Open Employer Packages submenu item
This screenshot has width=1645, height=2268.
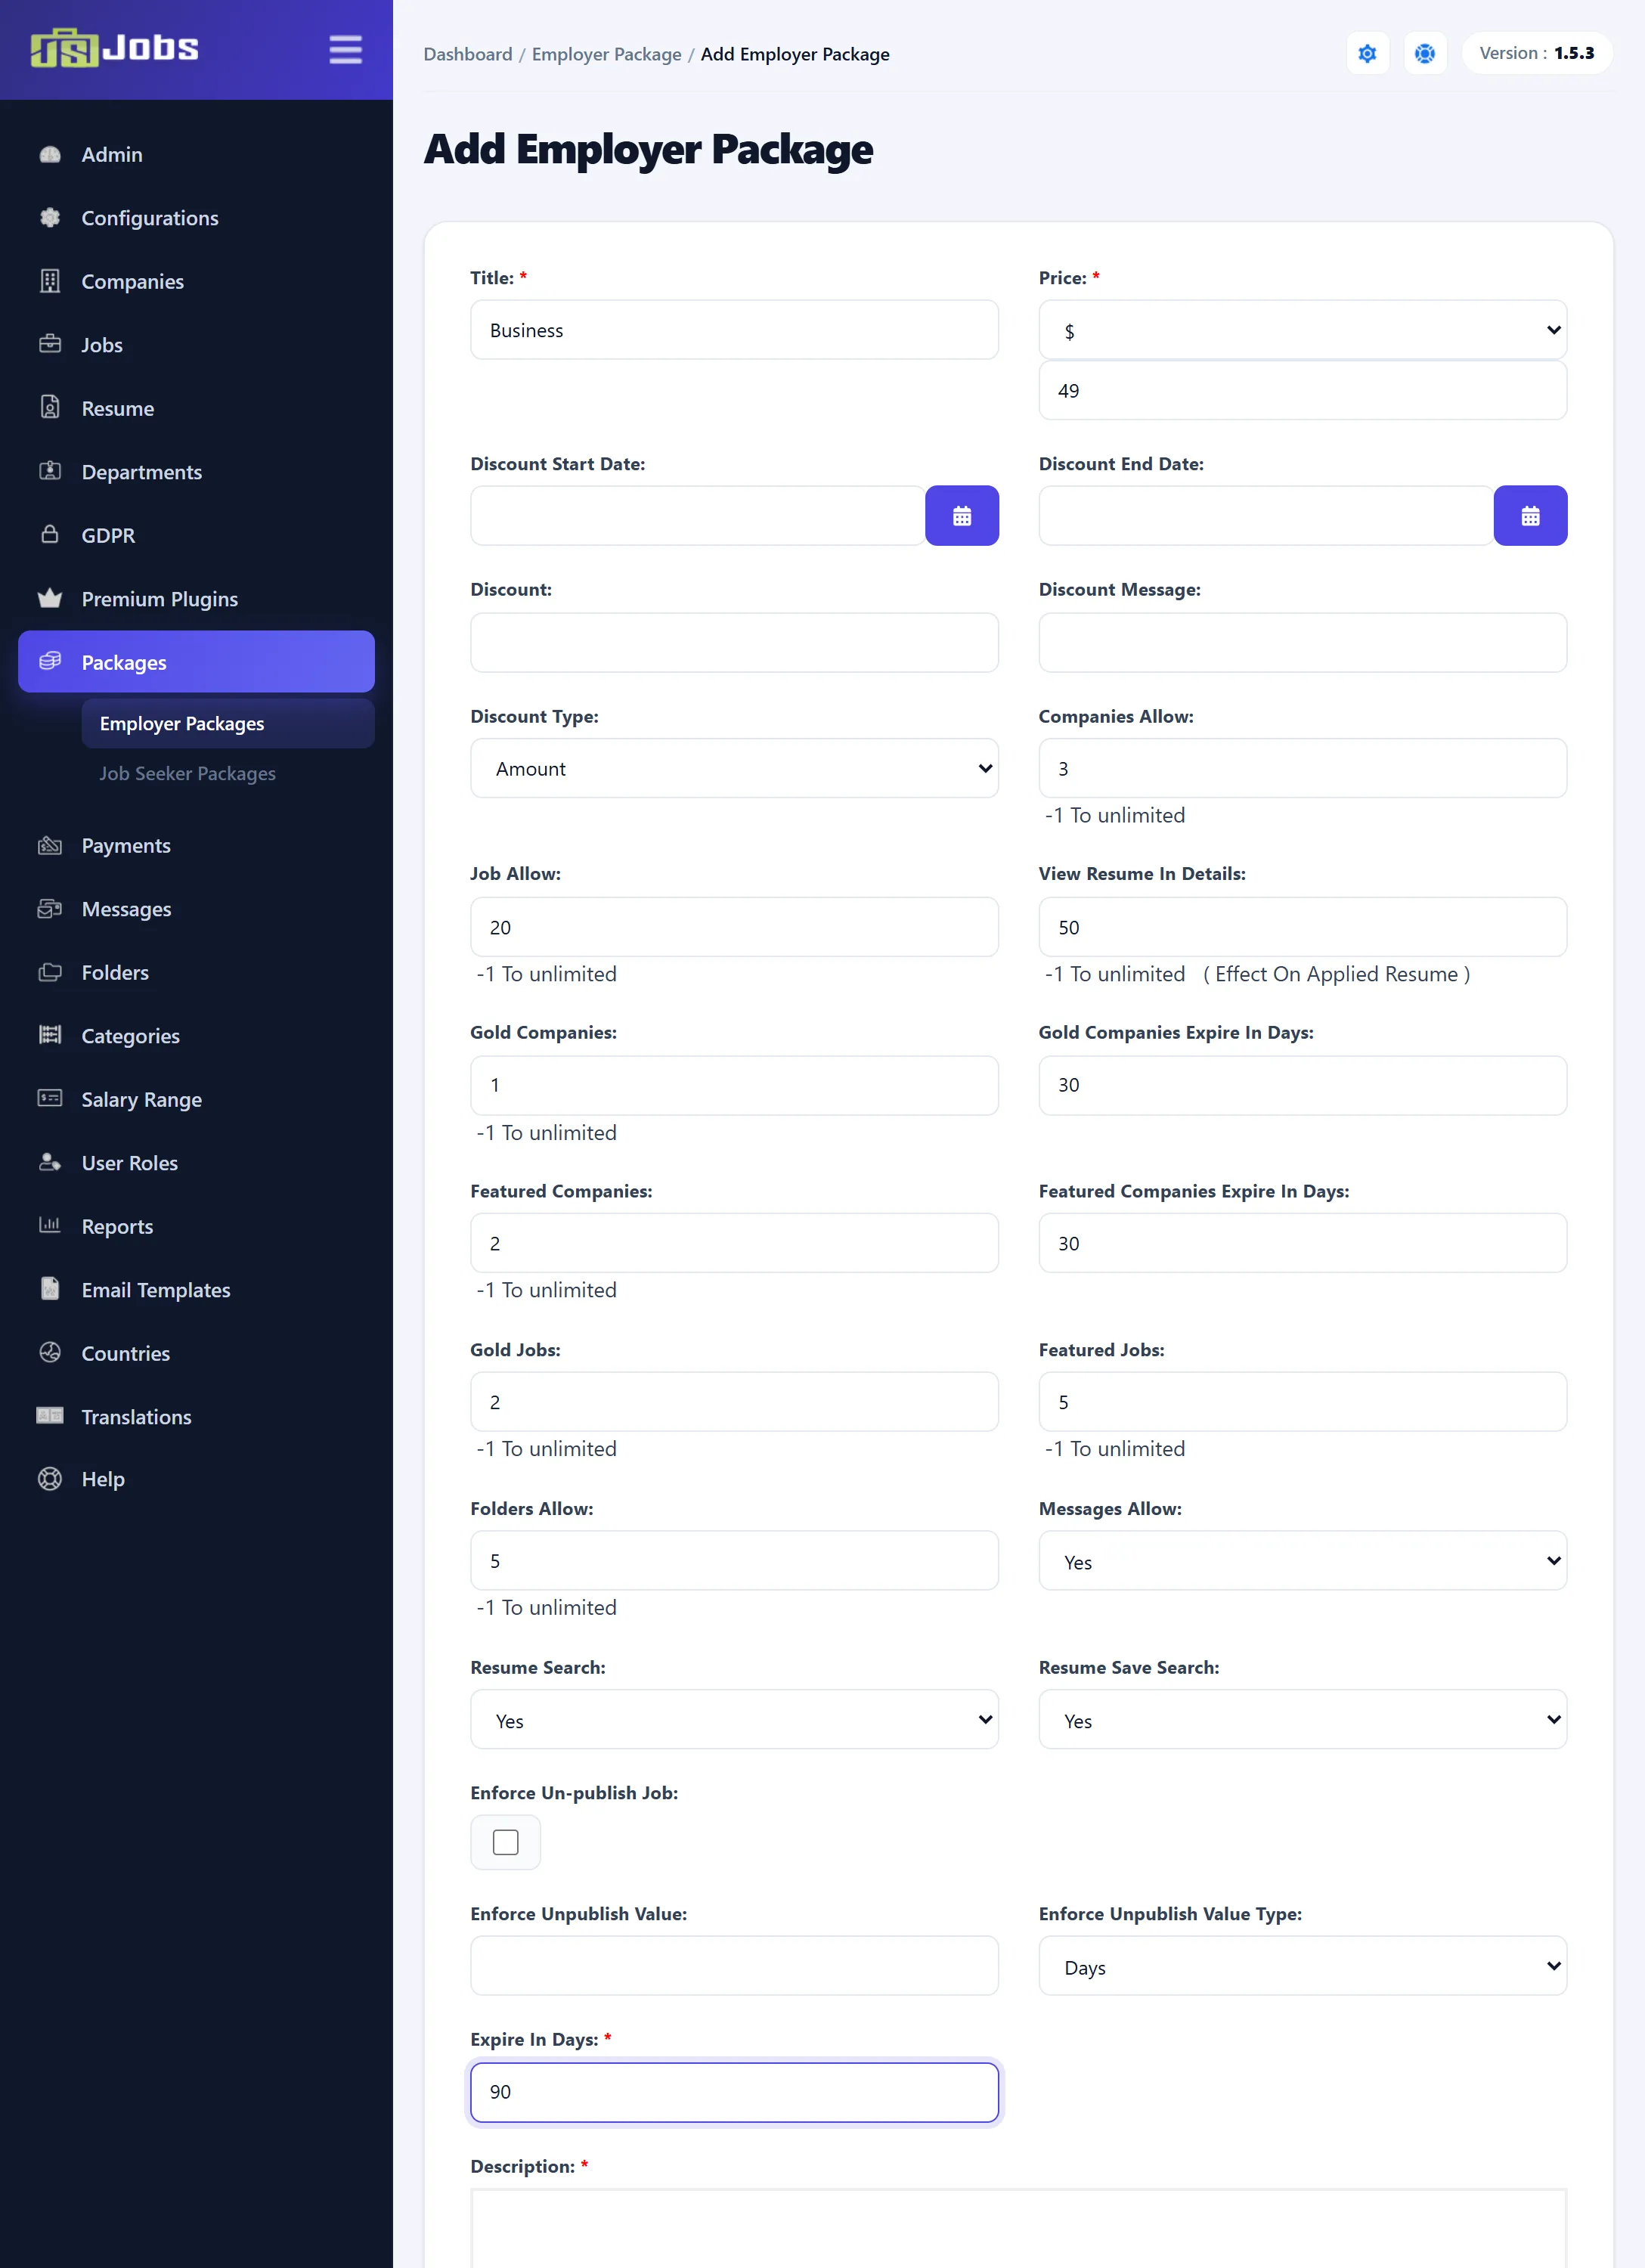click(x=228, y=723)
